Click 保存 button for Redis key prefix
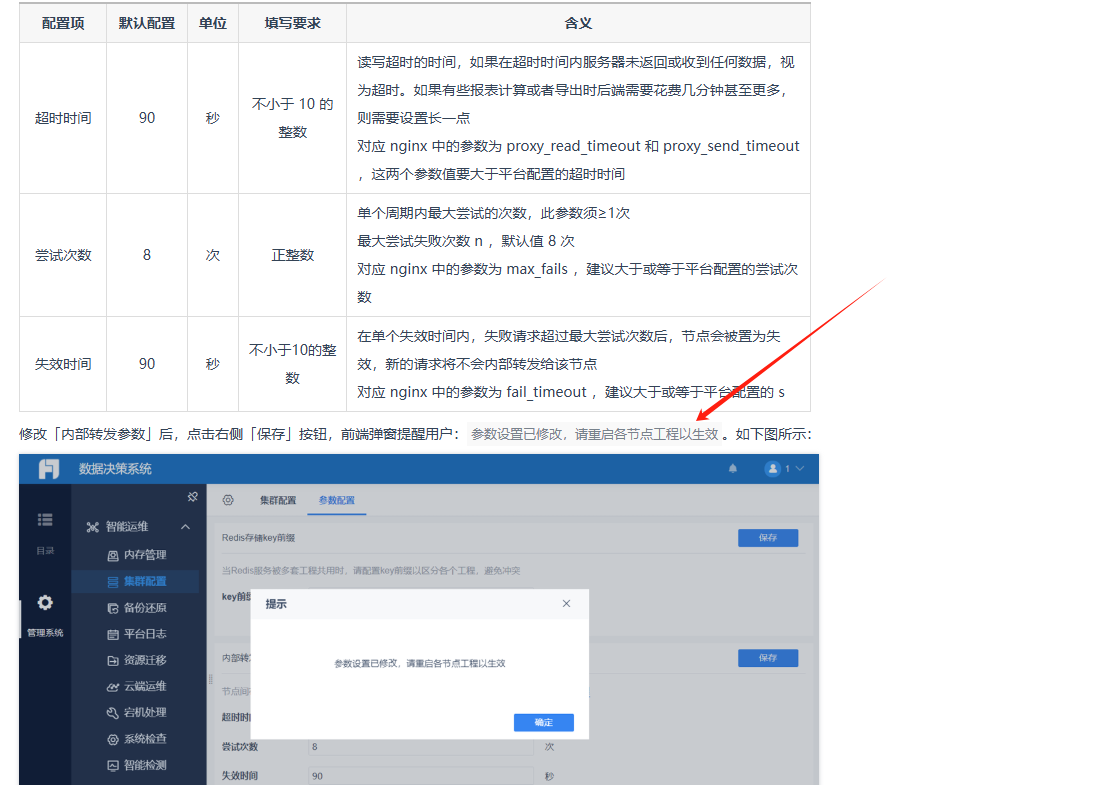The image size is (1100, 785). point(767,538)
